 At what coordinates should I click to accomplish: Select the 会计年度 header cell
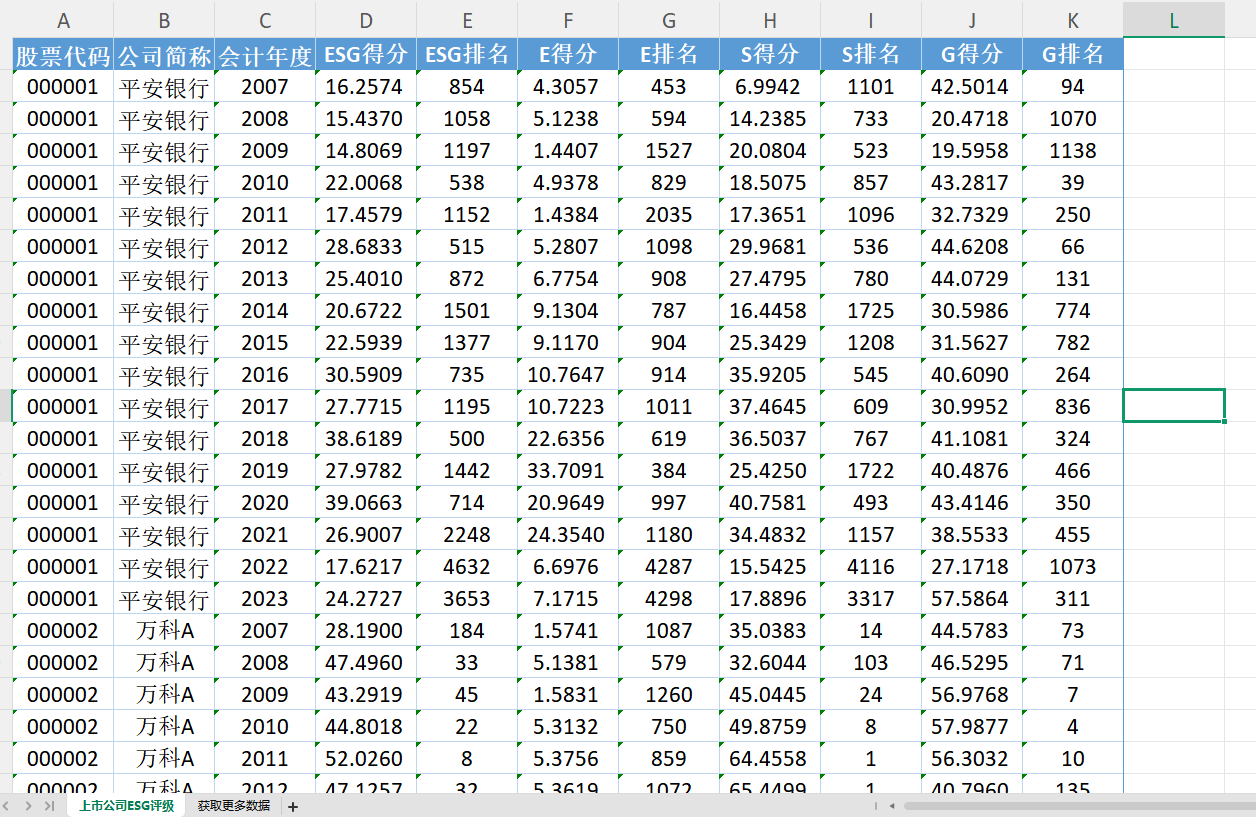265,54
